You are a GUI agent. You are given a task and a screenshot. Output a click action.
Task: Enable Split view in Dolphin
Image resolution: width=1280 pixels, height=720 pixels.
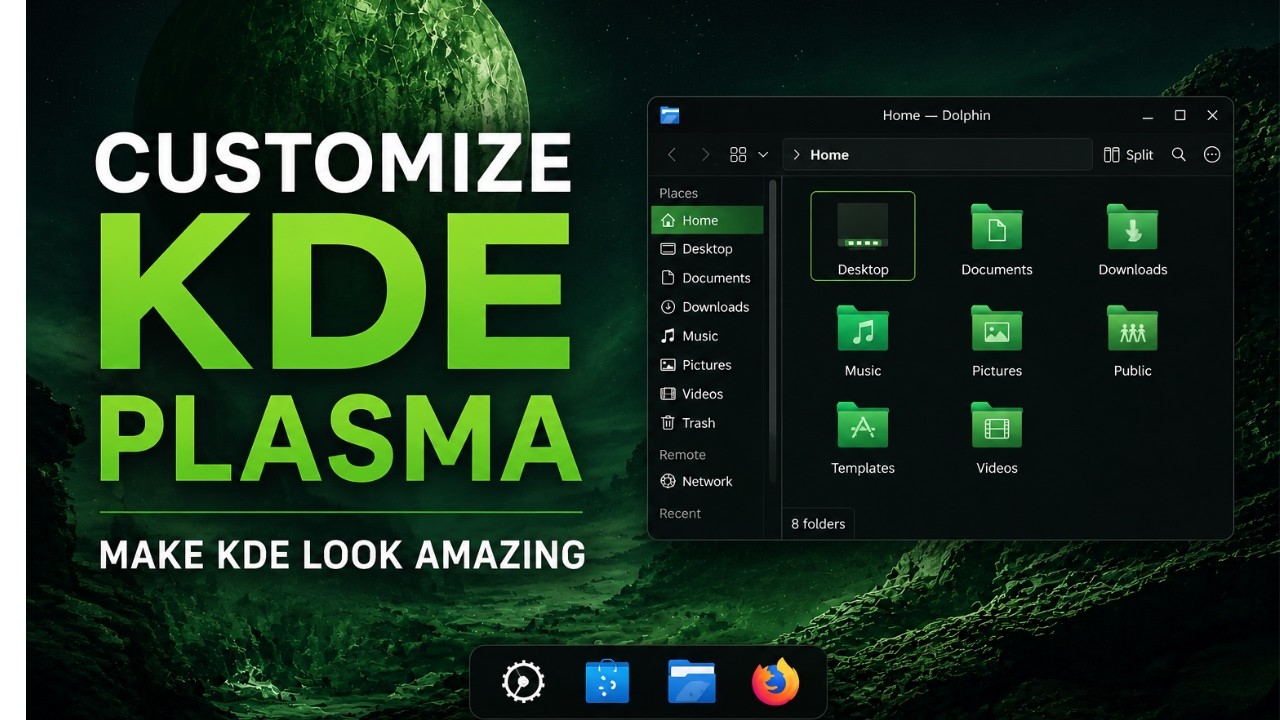[1128, 155]
